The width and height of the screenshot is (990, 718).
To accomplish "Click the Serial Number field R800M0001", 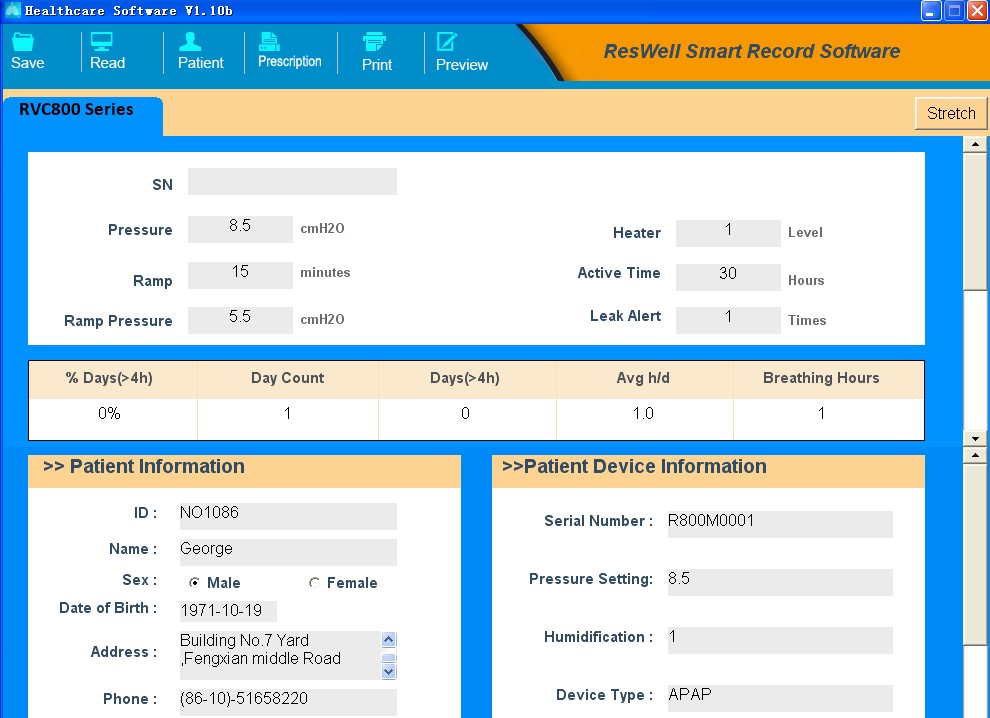I will (x=780, y=524).
